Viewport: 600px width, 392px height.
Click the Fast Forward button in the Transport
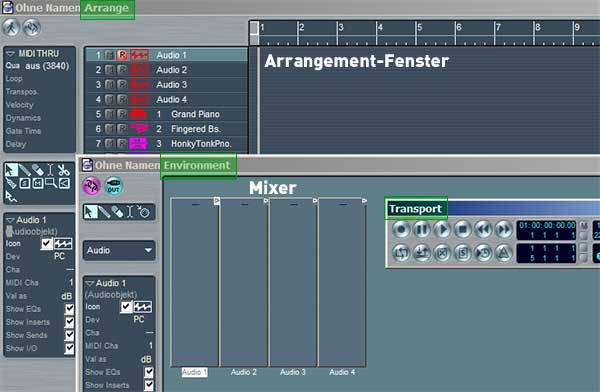click(504, 230)
